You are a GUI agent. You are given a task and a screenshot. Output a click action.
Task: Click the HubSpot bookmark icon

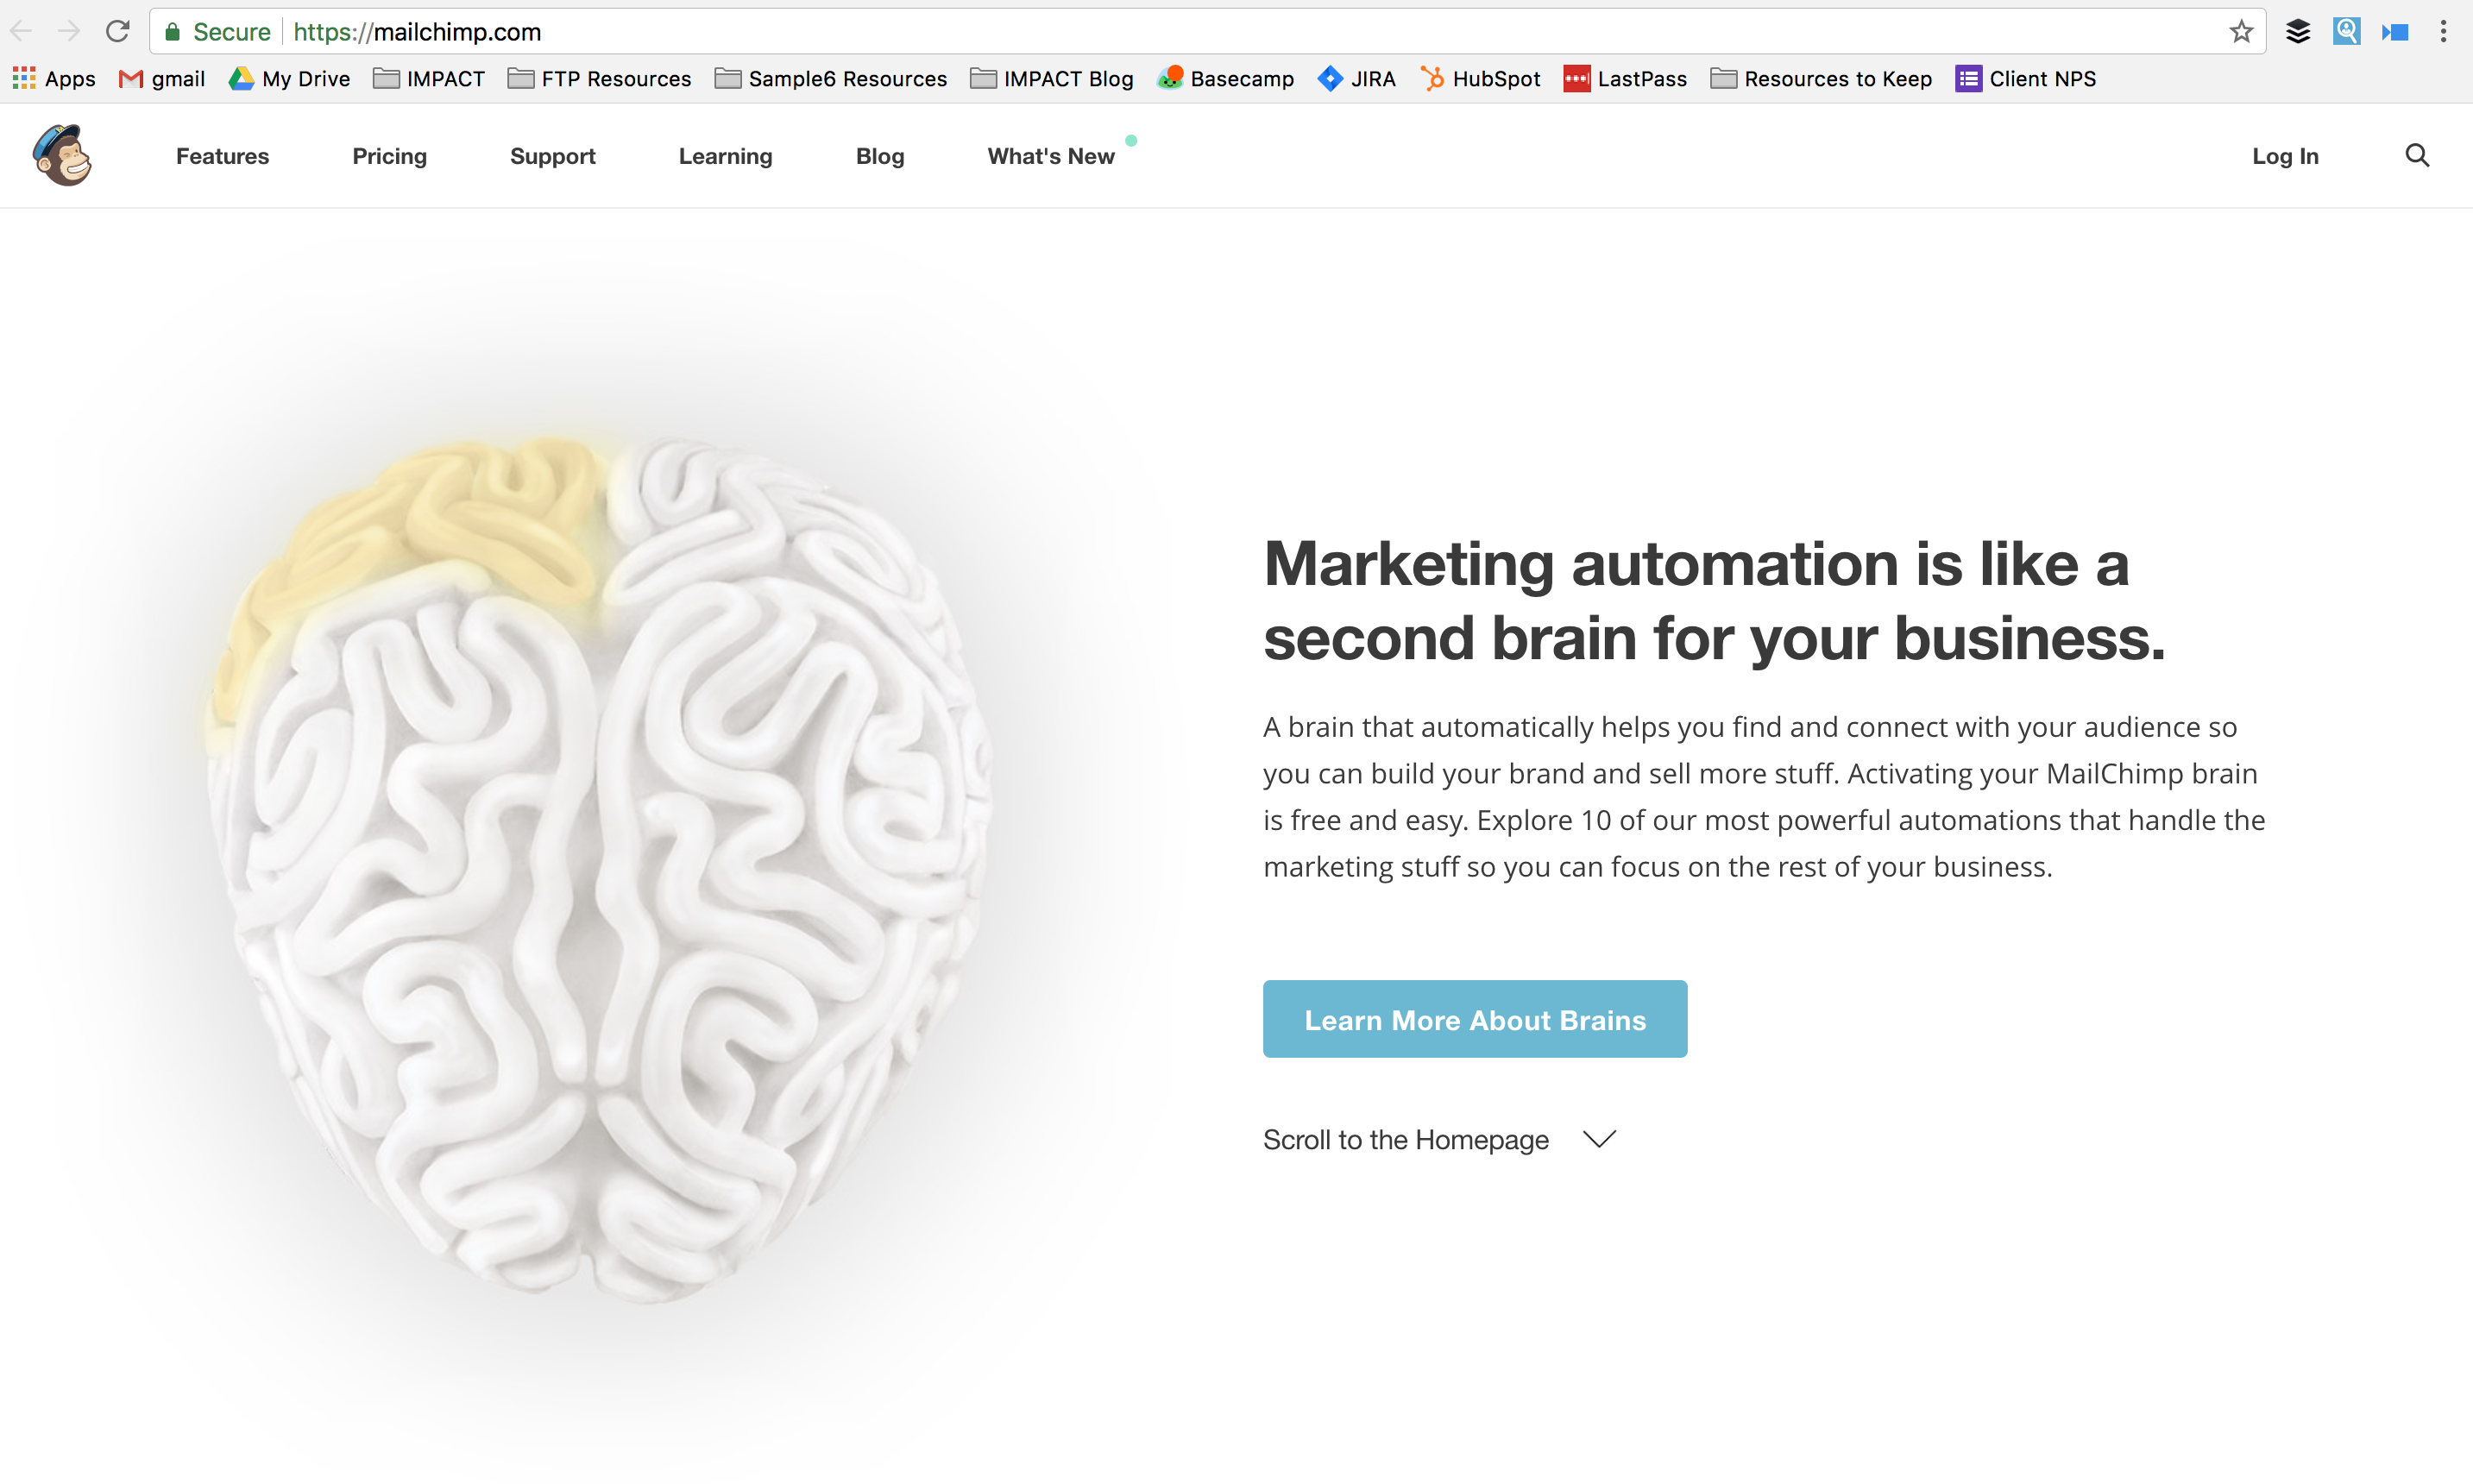(1432, 78)
